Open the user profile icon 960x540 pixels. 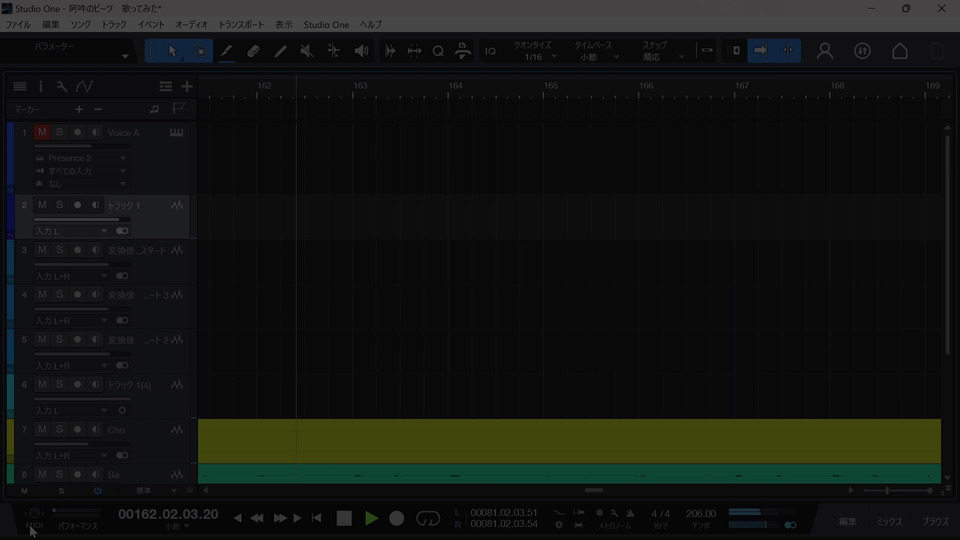click(825, 51)
